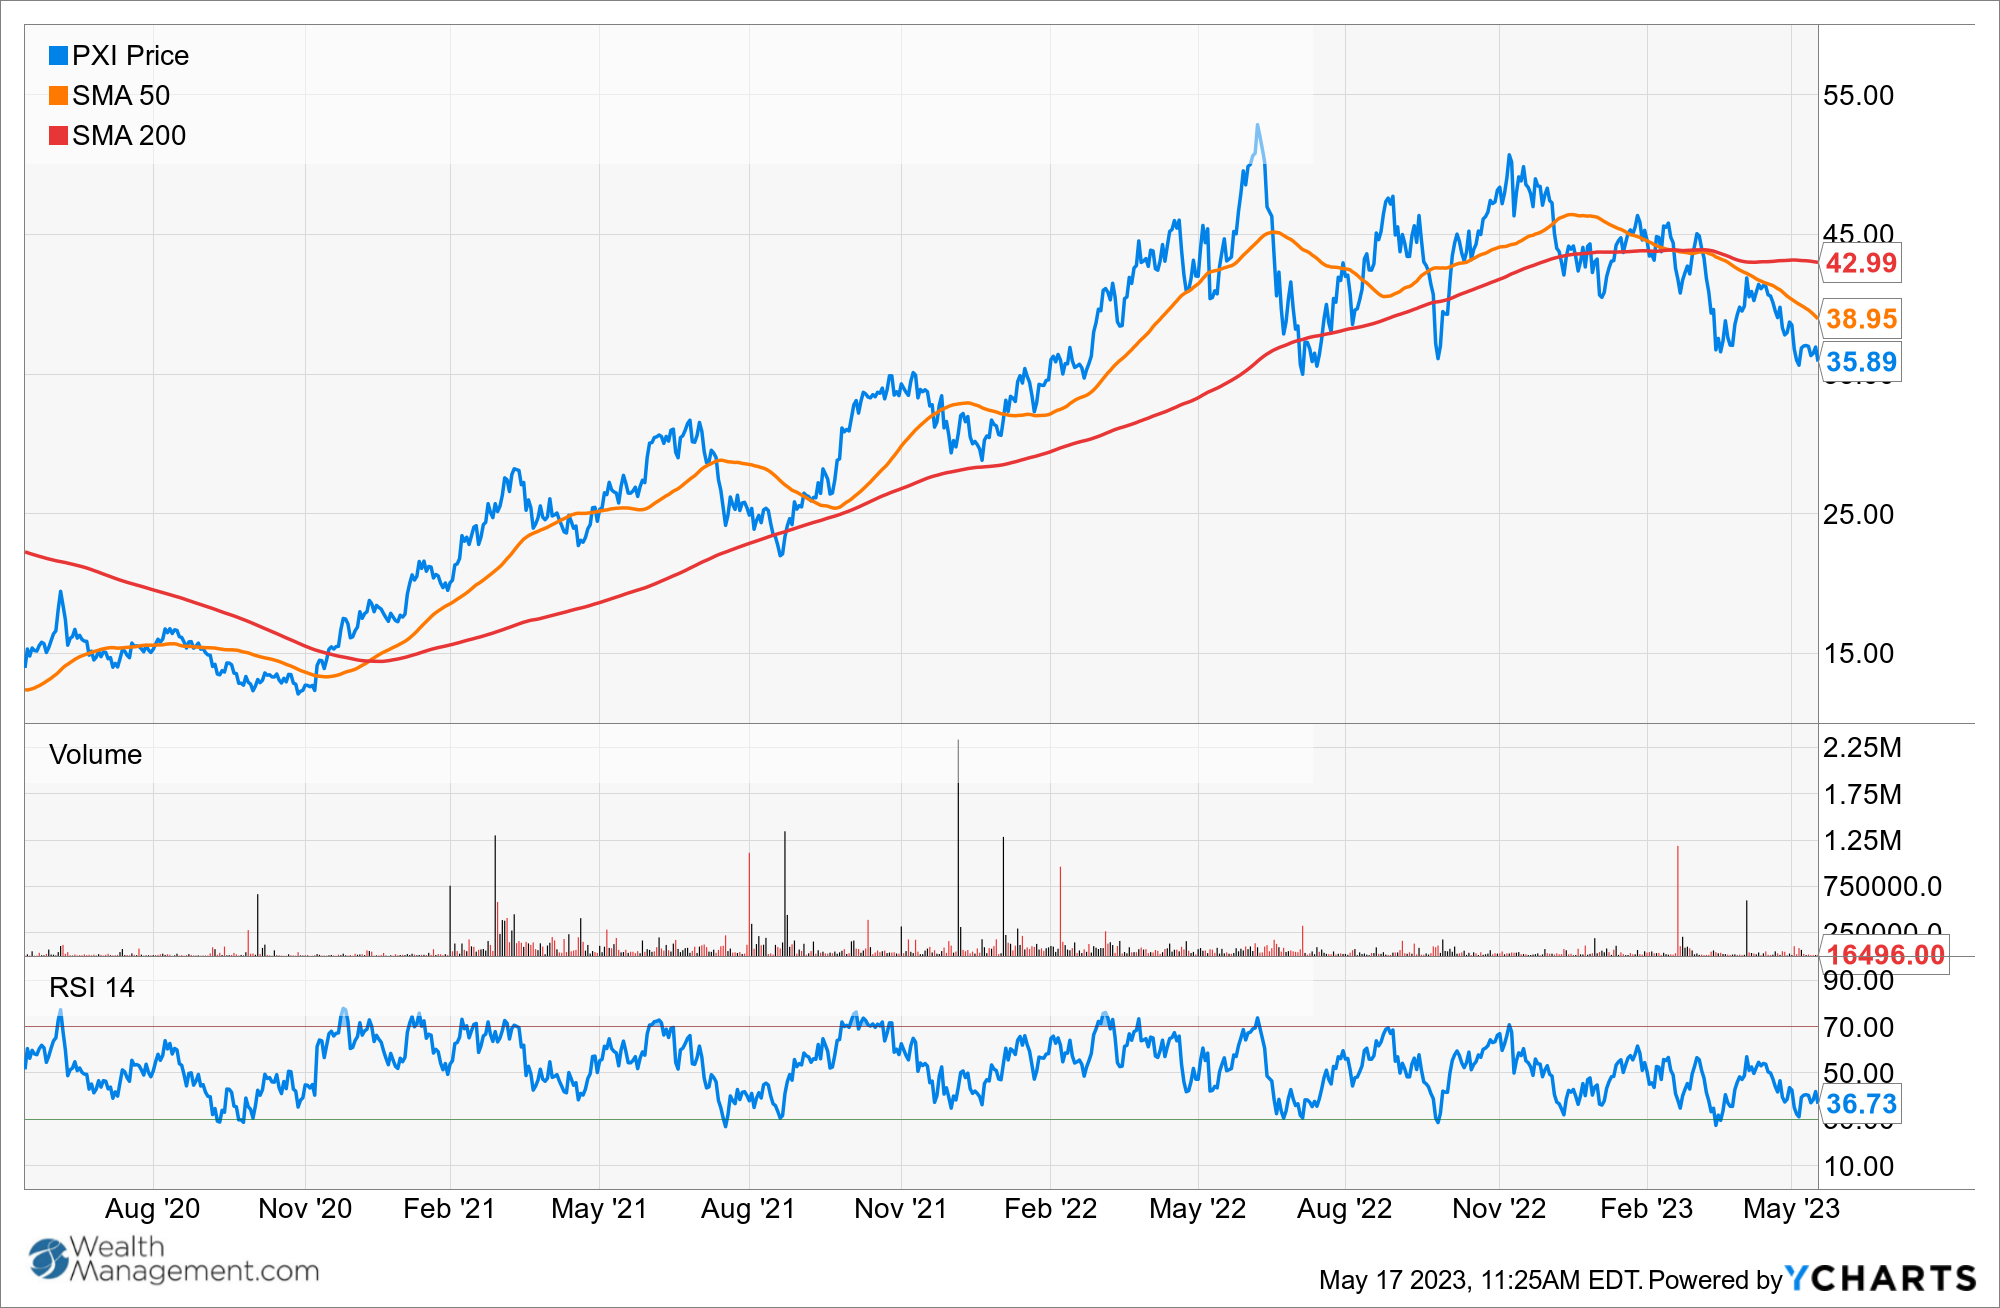This screenshot has height=1308, width=2000.
Task: Click the 35.89 price value tag
Action: coord(1860,362)
